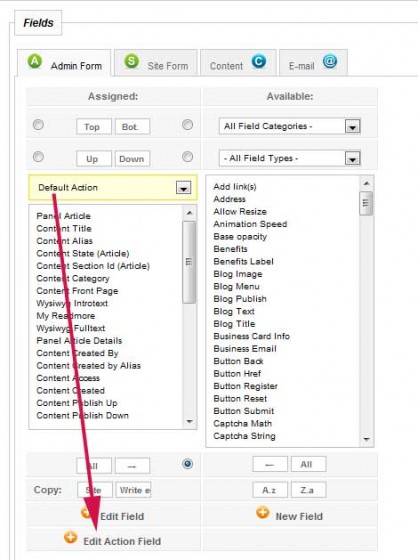Click the blue @ E-mail icon
Image resolution: width=418 pixels, height=560 pixels.
click(x=330, y=61)
